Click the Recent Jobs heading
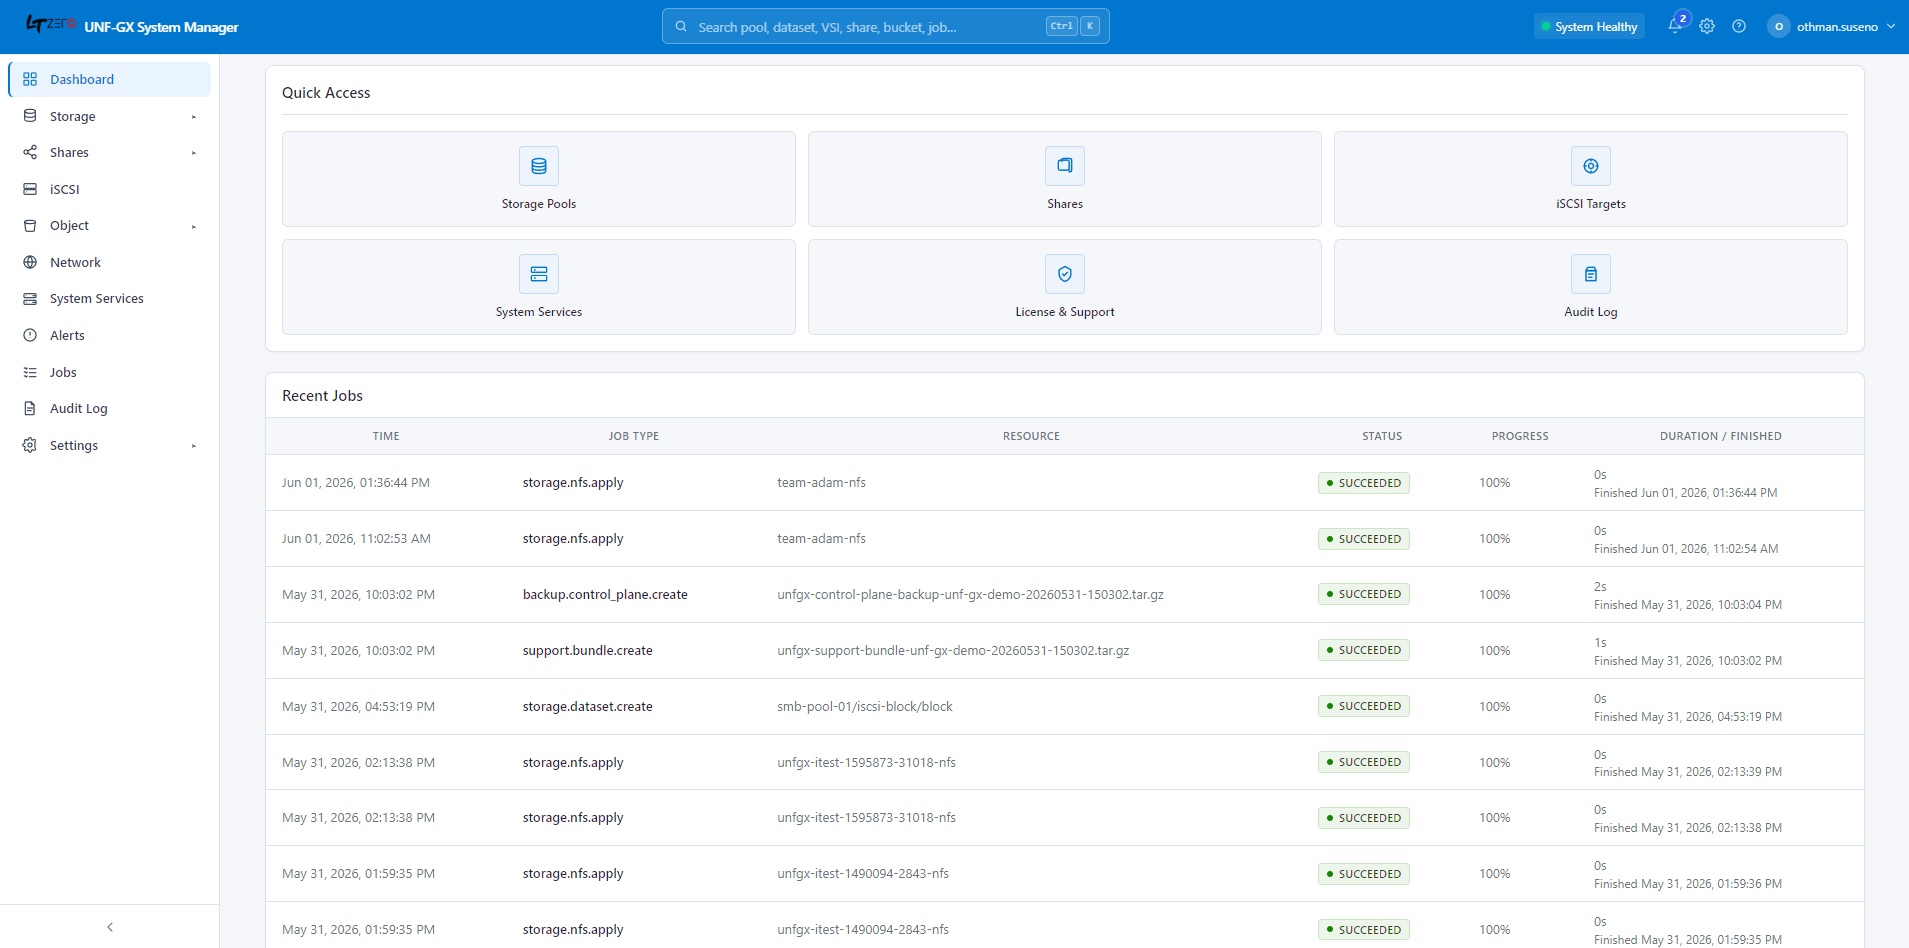1909x948 pixels. pyautogui.click(x=322, y=396)
